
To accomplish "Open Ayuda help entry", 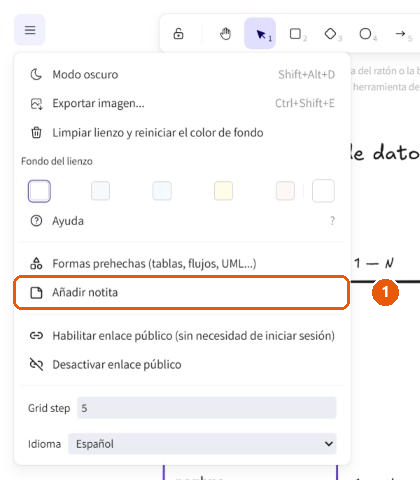I will [182, 221].
